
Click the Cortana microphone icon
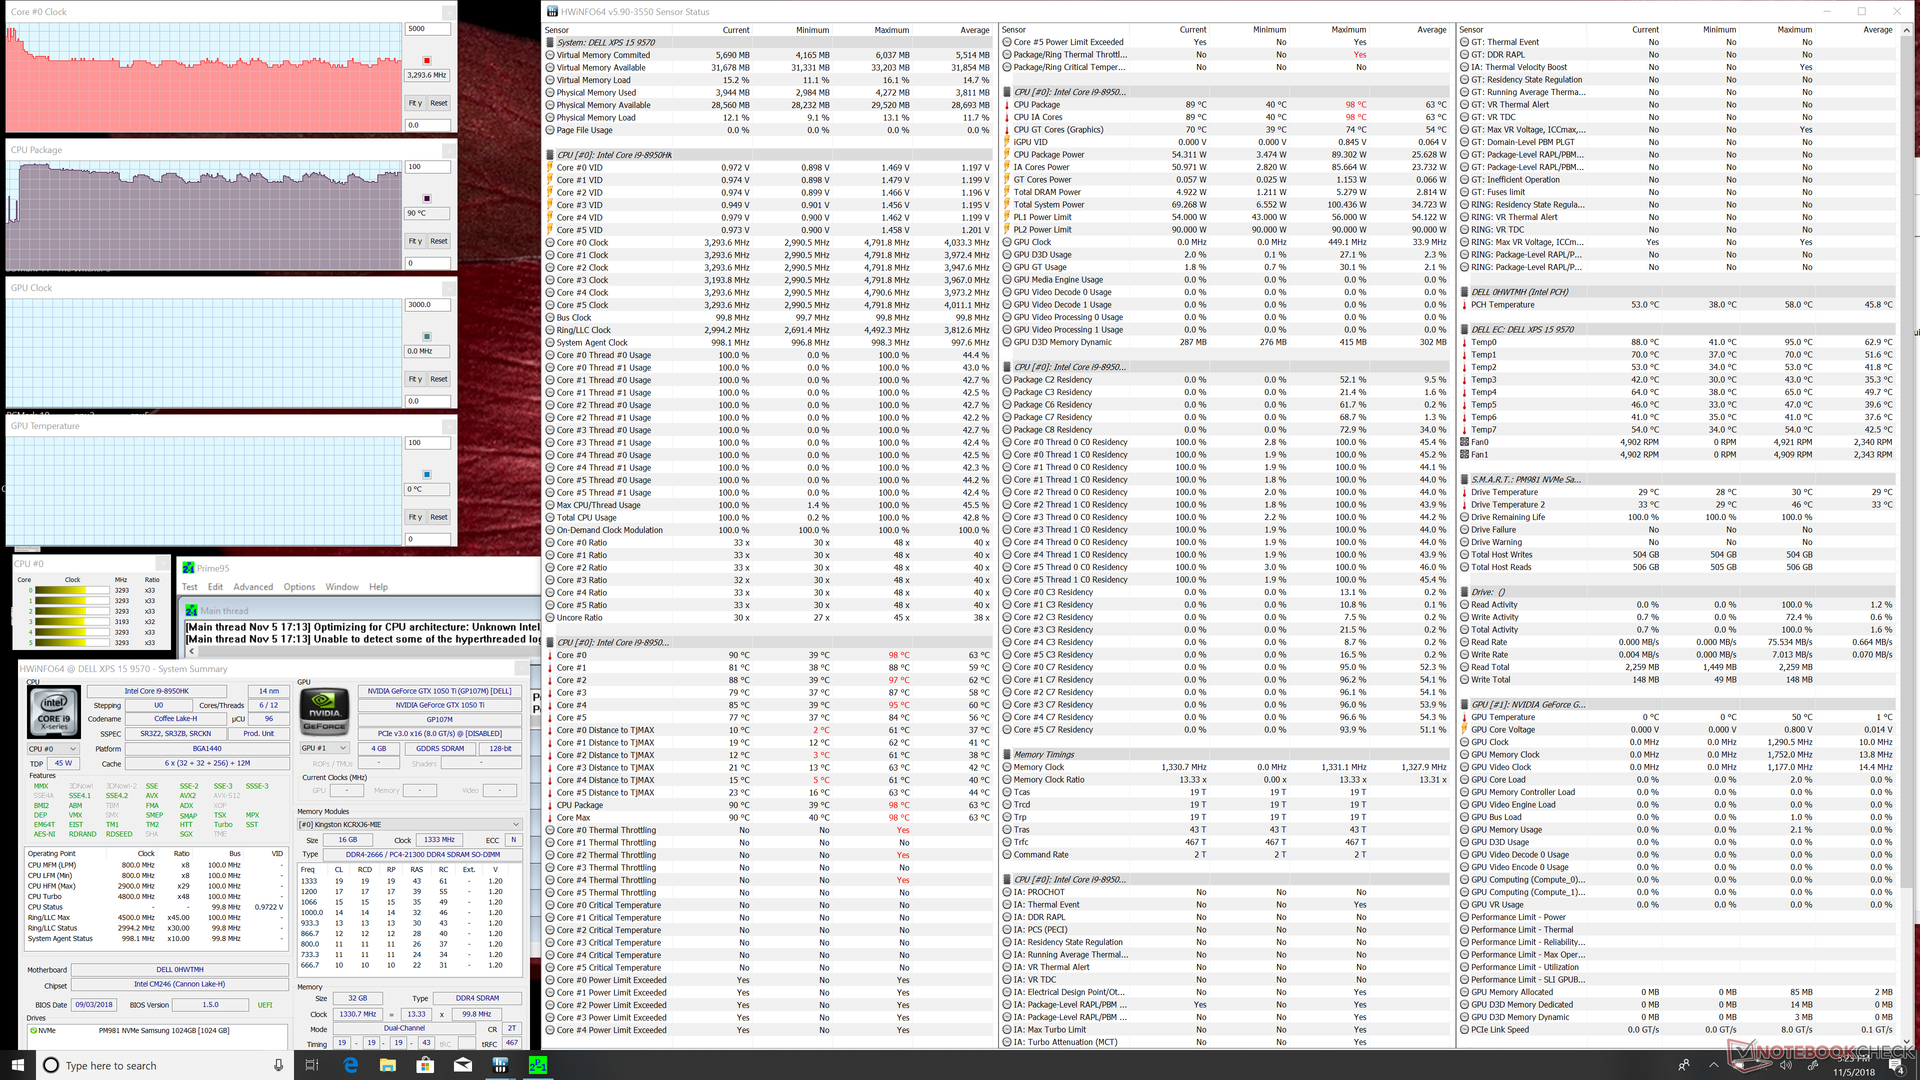point(278,1065)
